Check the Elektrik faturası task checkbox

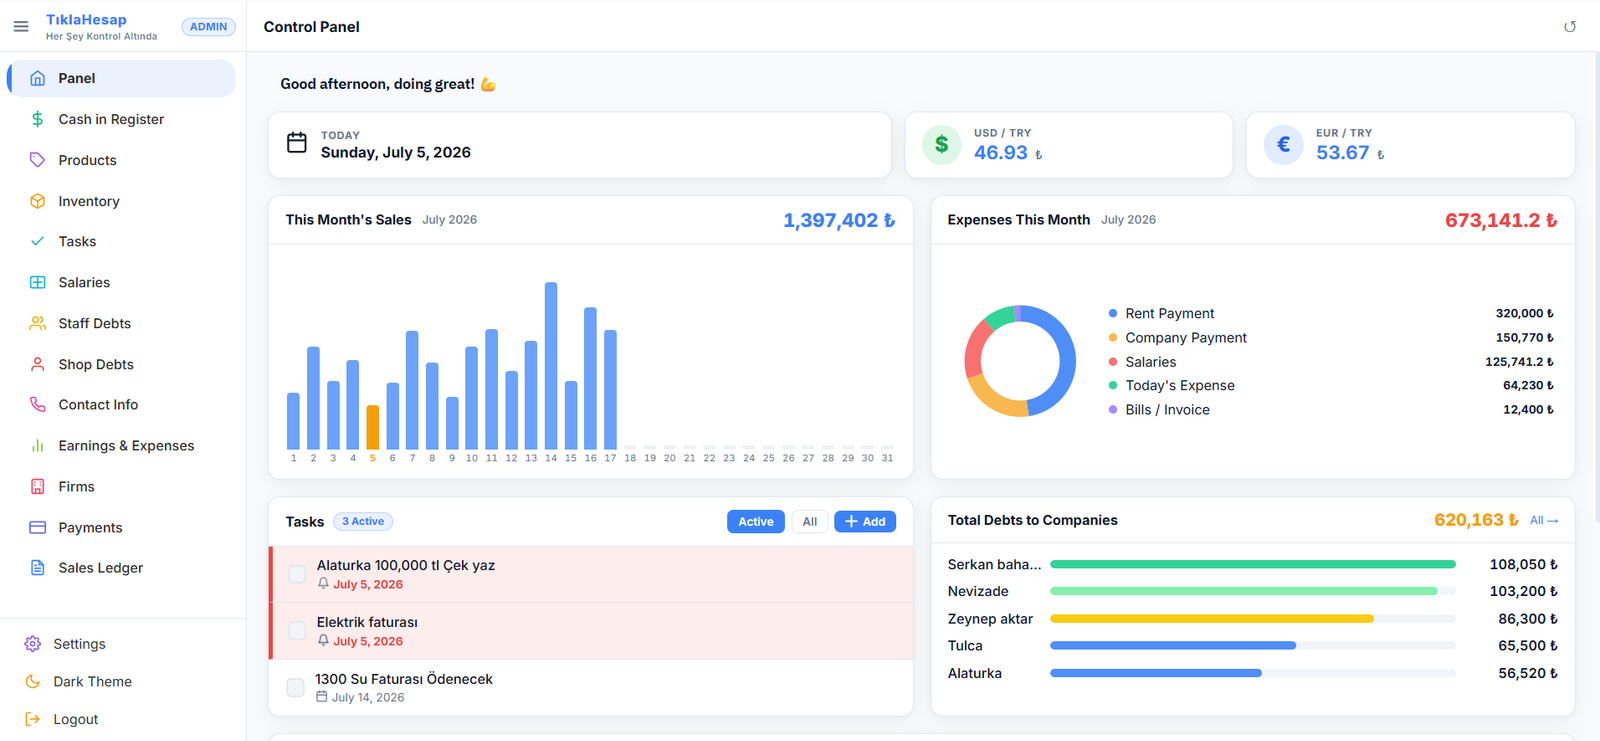(297, 631)
